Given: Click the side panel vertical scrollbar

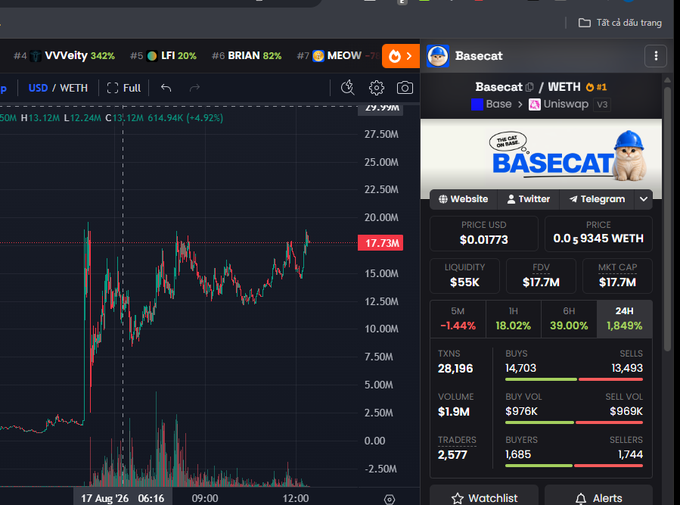Looking at the screenshot, I should click(667, 219).
